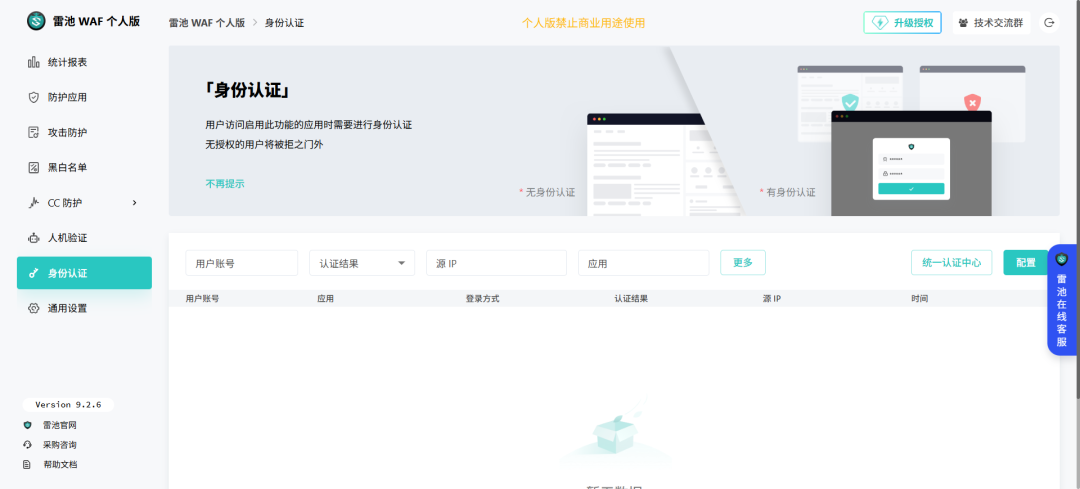
Task: Click the lightning icon in 升级授权
Action: pos(880,23)
